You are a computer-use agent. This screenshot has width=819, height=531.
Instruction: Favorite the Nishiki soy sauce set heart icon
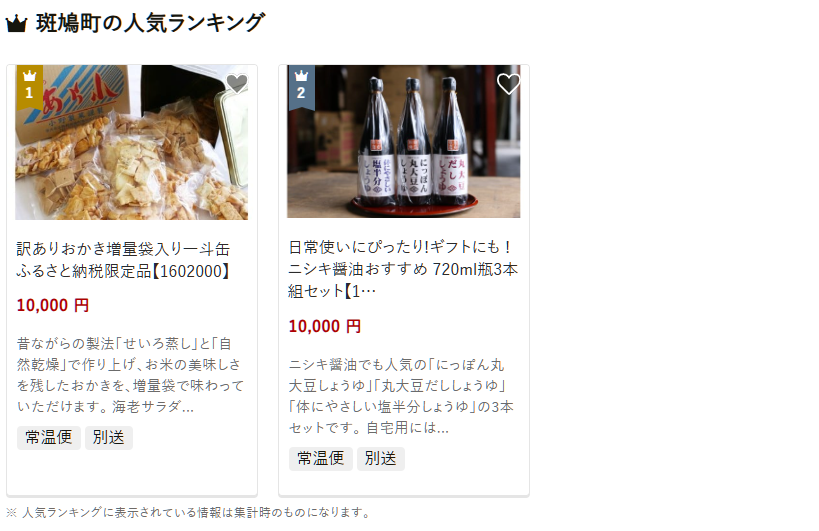click(x=508, y=84)
